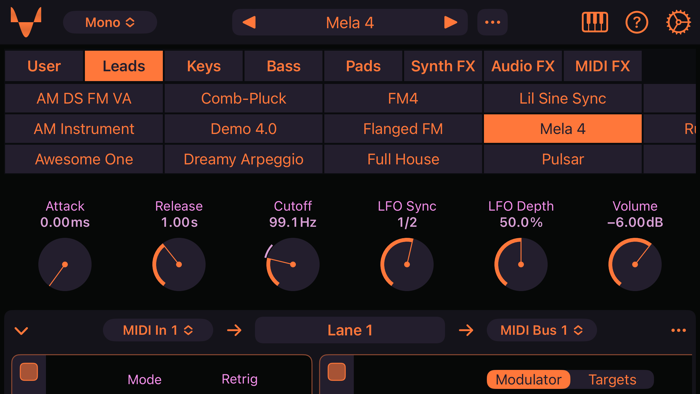Load the Lil Sine Sync preset
700x394 pixels.
(x=562, y=98)
